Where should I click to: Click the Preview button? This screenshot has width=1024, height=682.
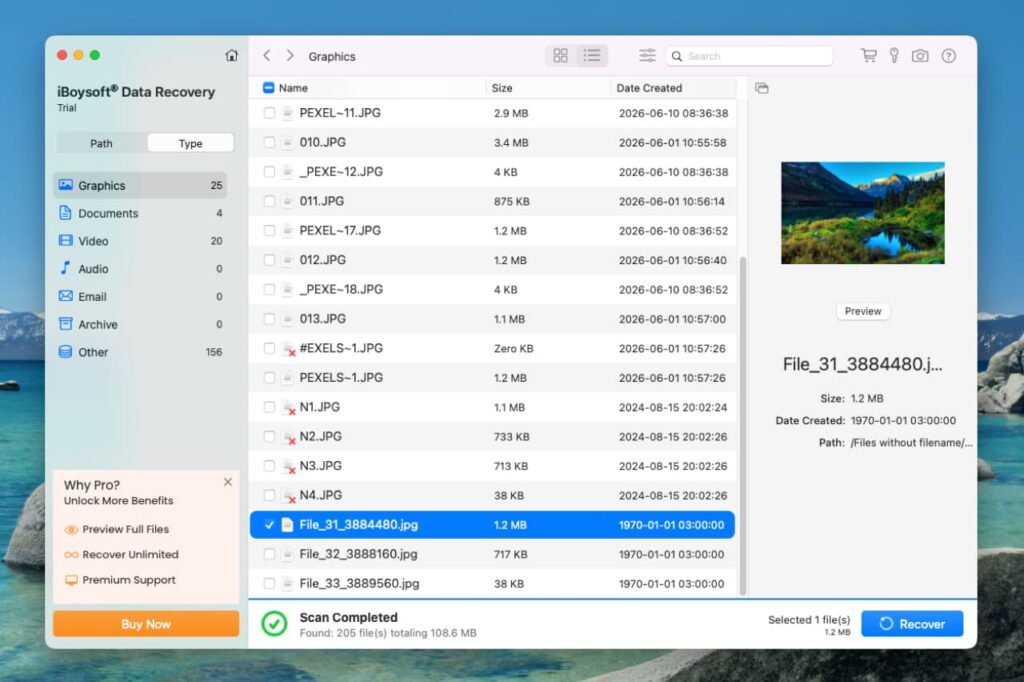click(863, 312)
